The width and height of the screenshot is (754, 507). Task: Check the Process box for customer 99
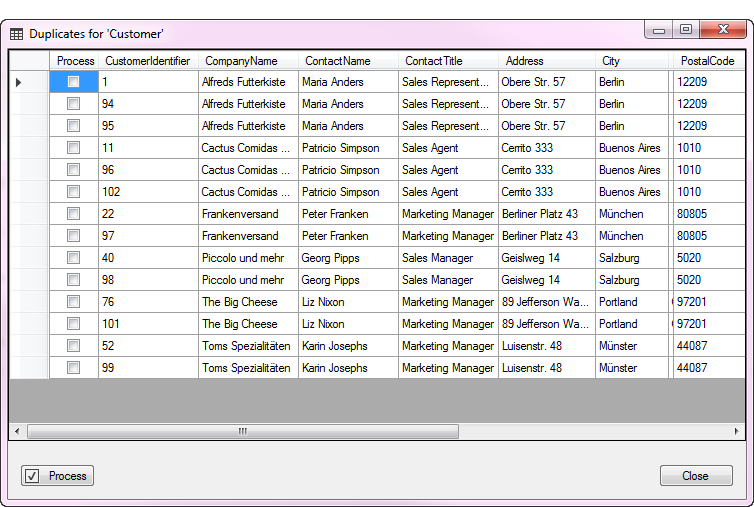coord(74,368)
